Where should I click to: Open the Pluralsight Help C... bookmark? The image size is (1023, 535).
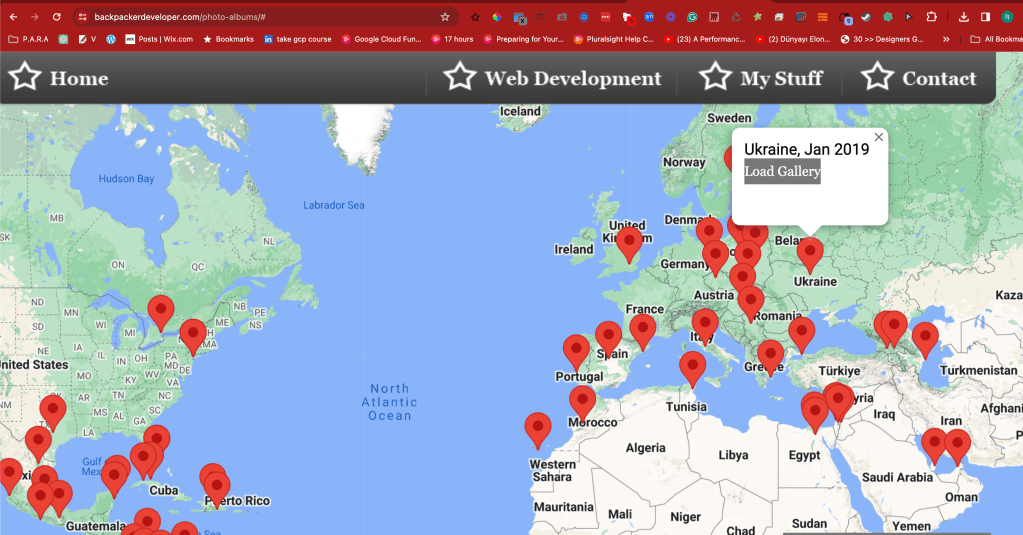point(614,39)
